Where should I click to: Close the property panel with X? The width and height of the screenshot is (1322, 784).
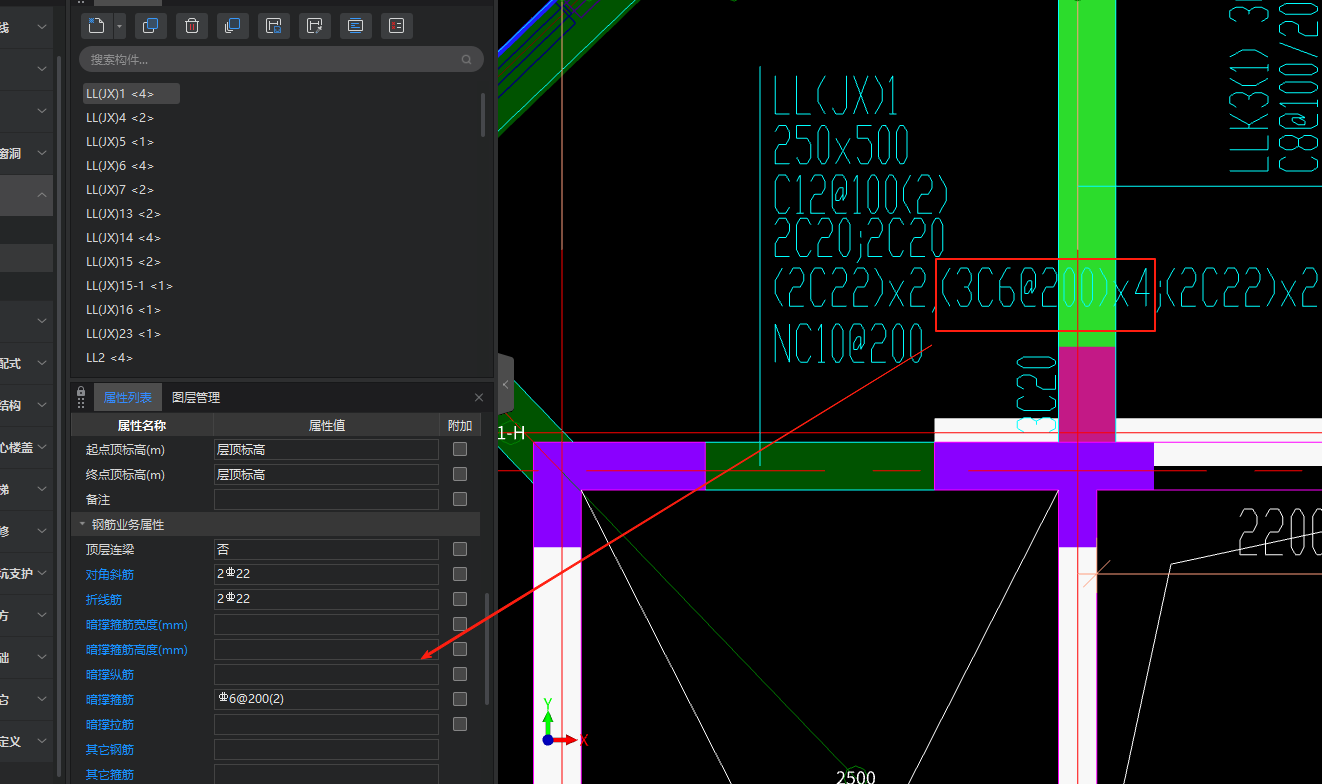[479, 398]
